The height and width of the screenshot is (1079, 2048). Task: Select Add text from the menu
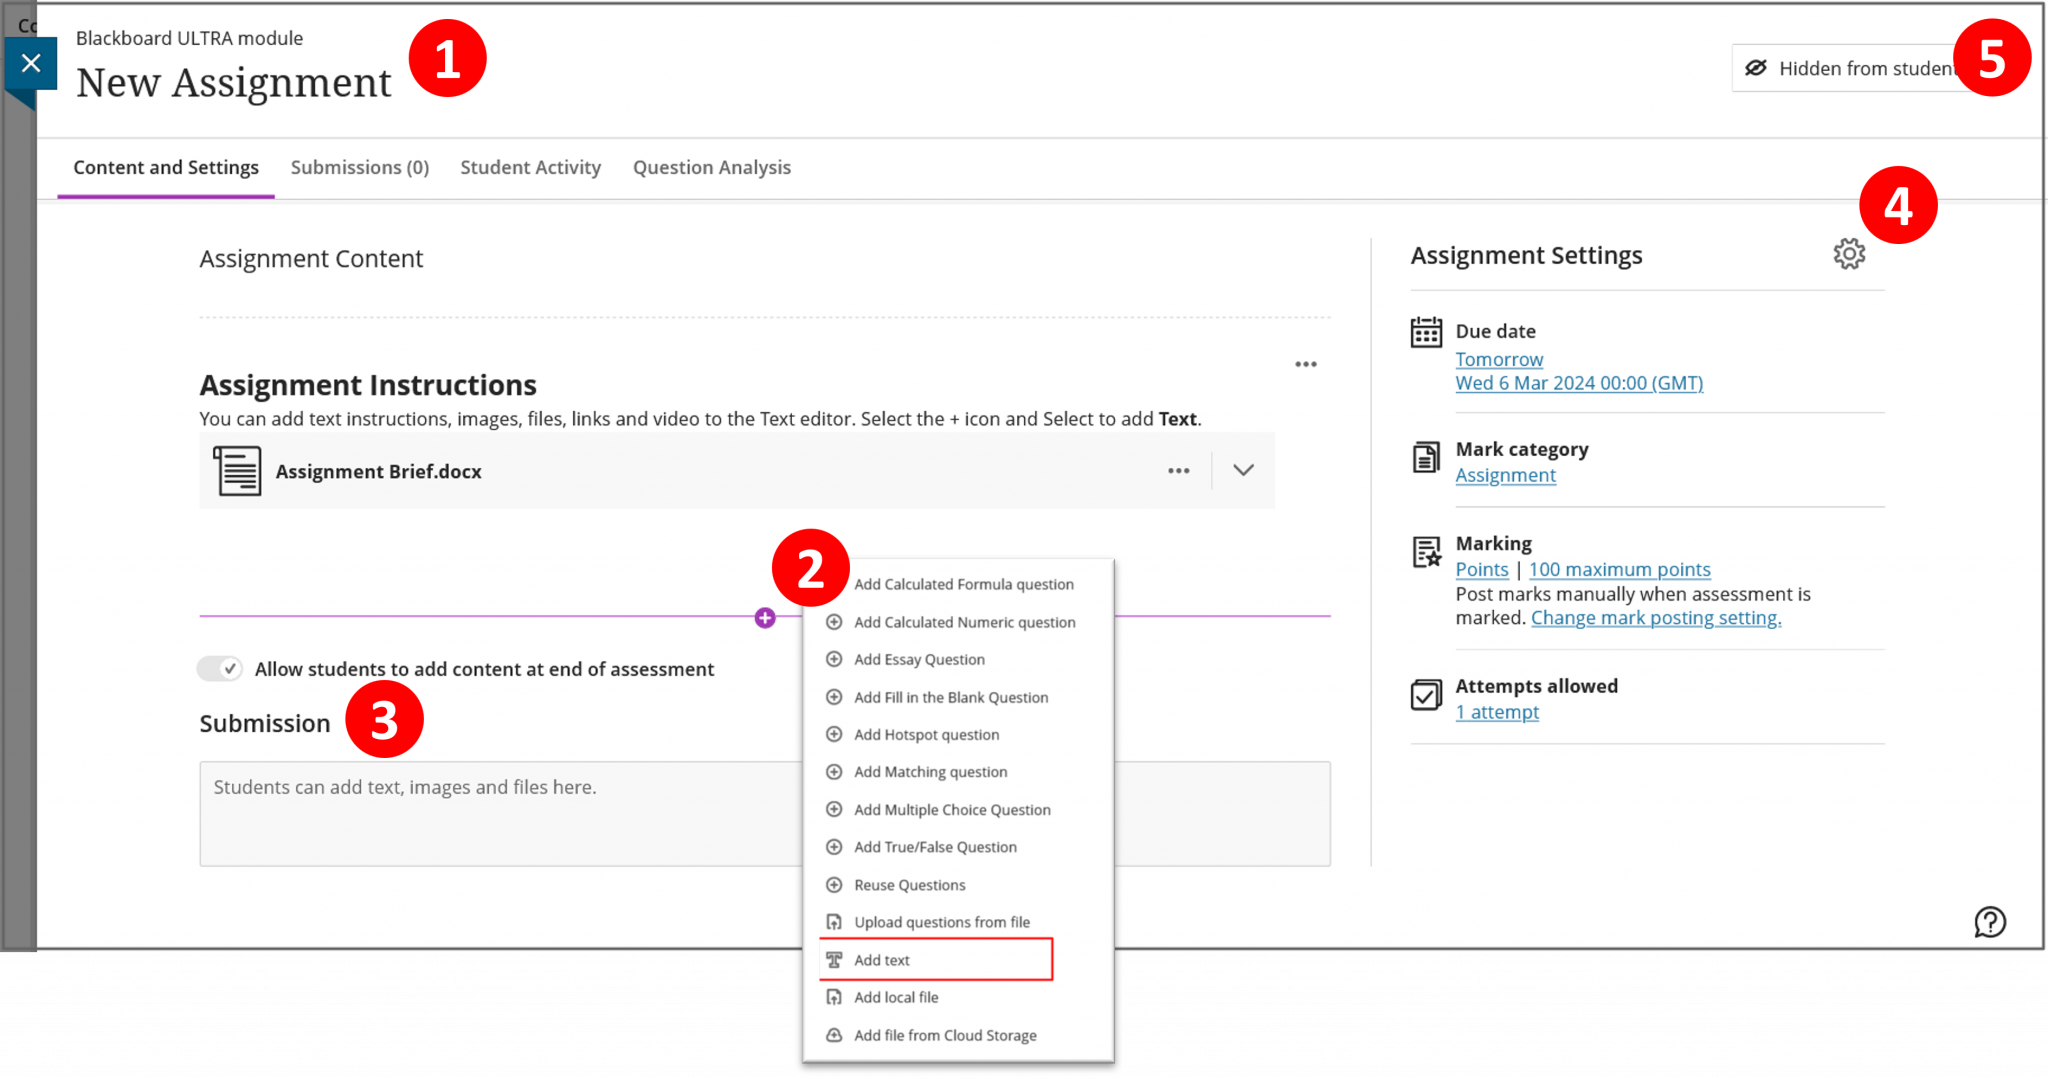(x=882, y=960)
